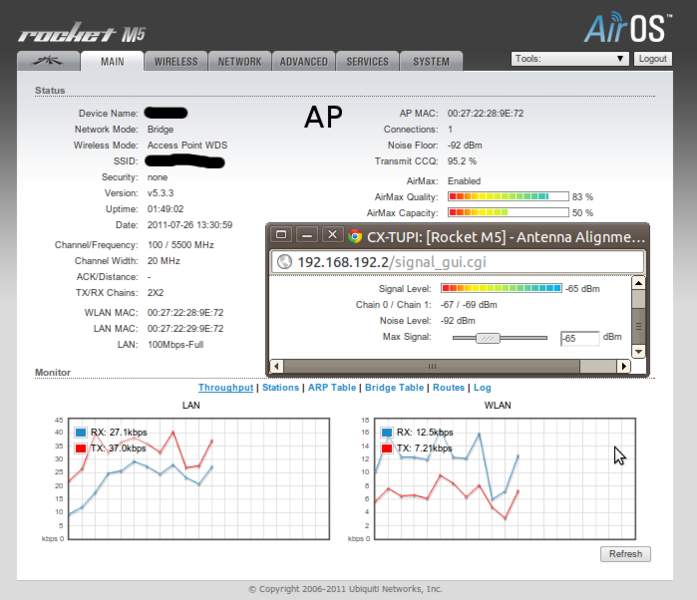The height and width of the screenshot is (600, 697).
Task: Open the Ubiquiti logo tab
Action: (x=48, y=61)
